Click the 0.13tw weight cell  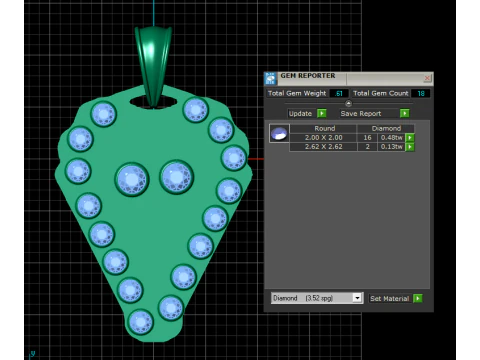tap(391, 147)
